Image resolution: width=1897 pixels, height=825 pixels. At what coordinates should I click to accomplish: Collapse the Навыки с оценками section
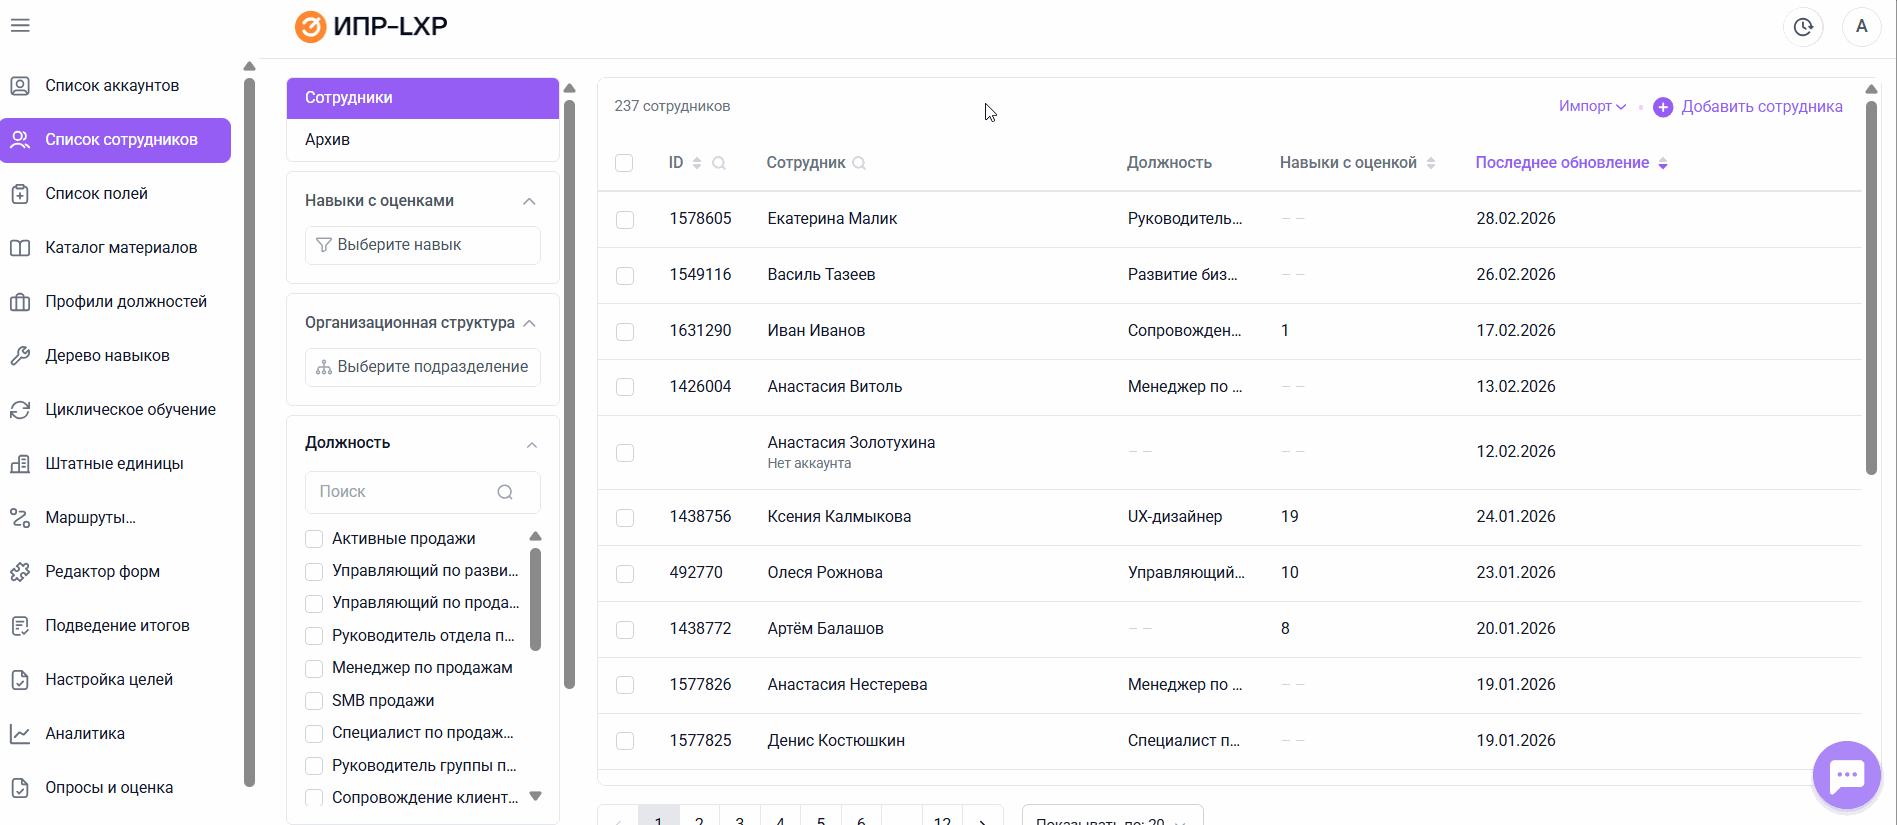pyautogui.click(x=529, y=201)
